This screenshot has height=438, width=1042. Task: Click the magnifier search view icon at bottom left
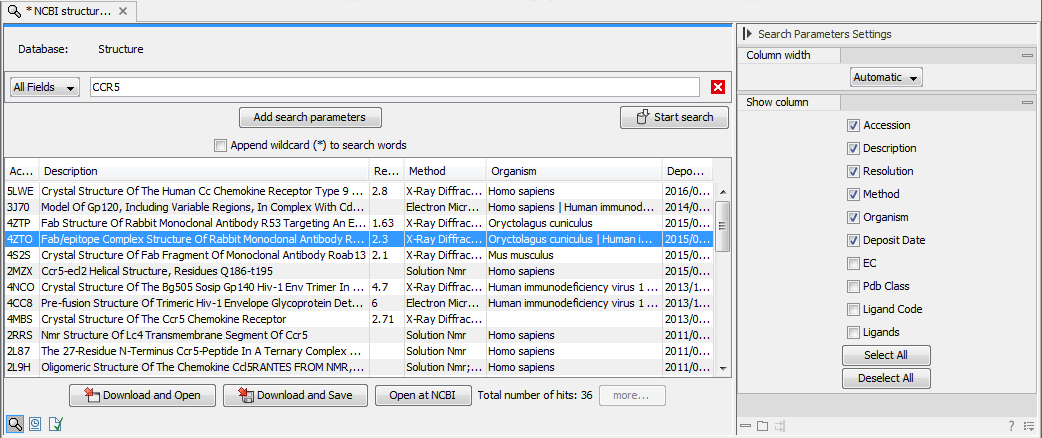click(x=15, y=424)
